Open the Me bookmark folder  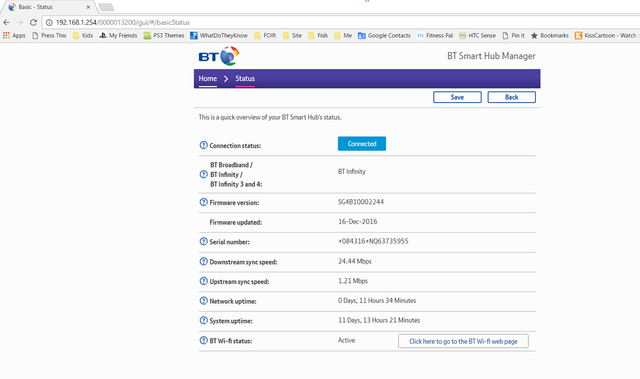pos(343,35)
